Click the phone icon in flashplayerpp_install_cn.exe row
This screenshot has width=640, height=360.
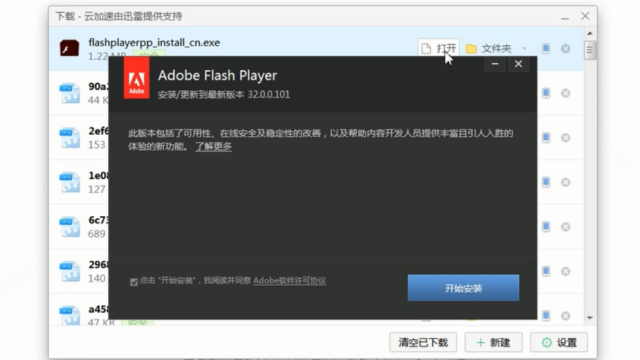pyautogui.click(x=546, y=49)
